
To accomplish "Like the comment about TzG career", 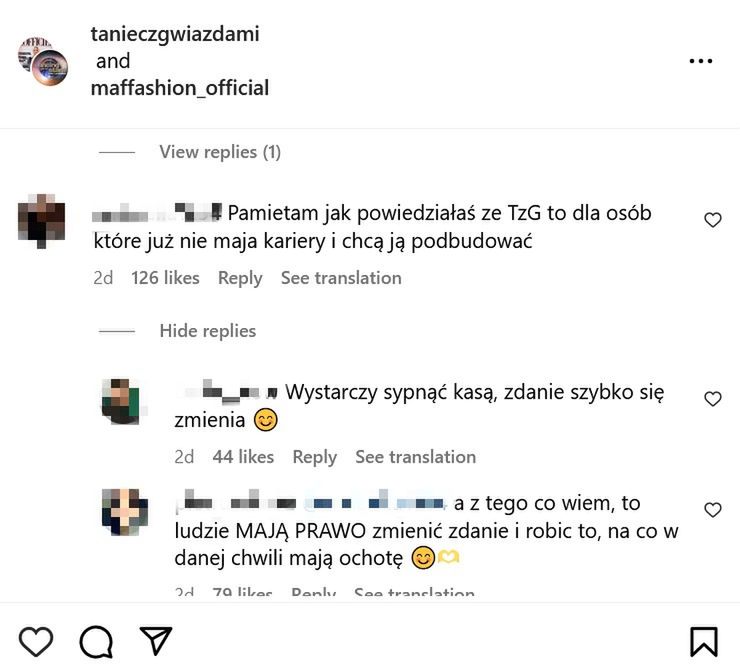I will click(713, 220).
